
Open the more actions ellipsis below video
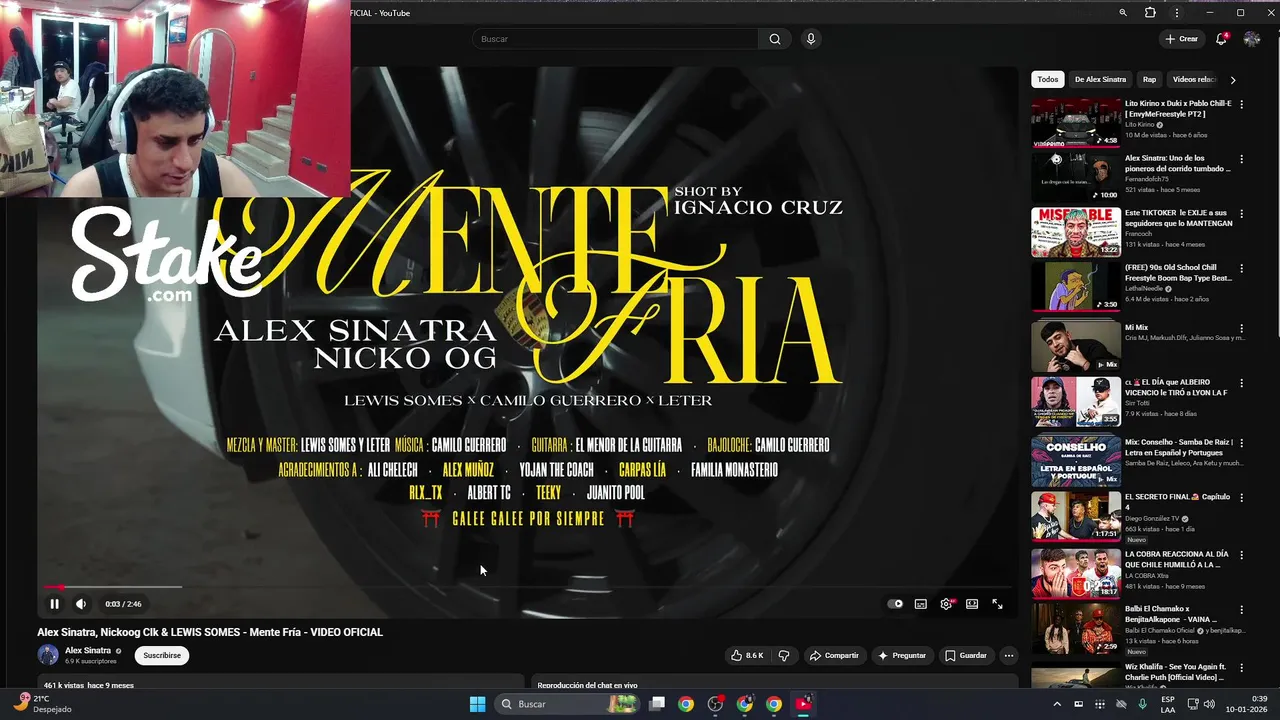[1008, 656]
